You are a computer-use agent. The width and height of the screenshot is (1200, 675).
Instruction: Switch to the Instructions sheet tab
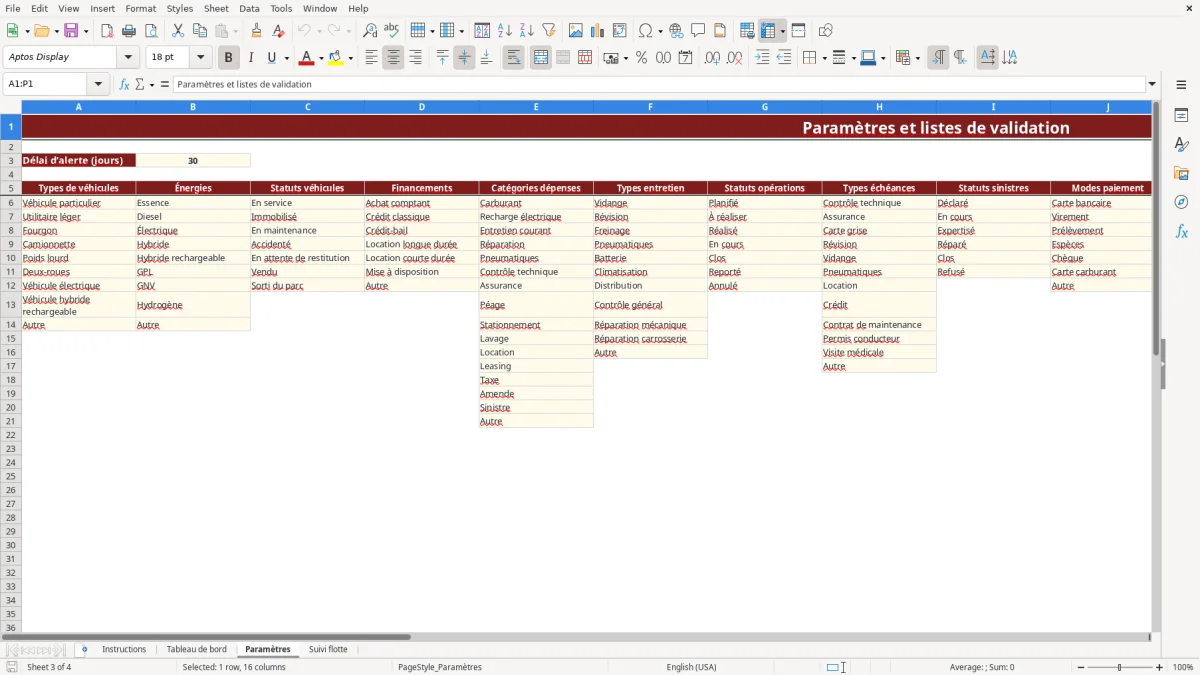tap(124, 649)
